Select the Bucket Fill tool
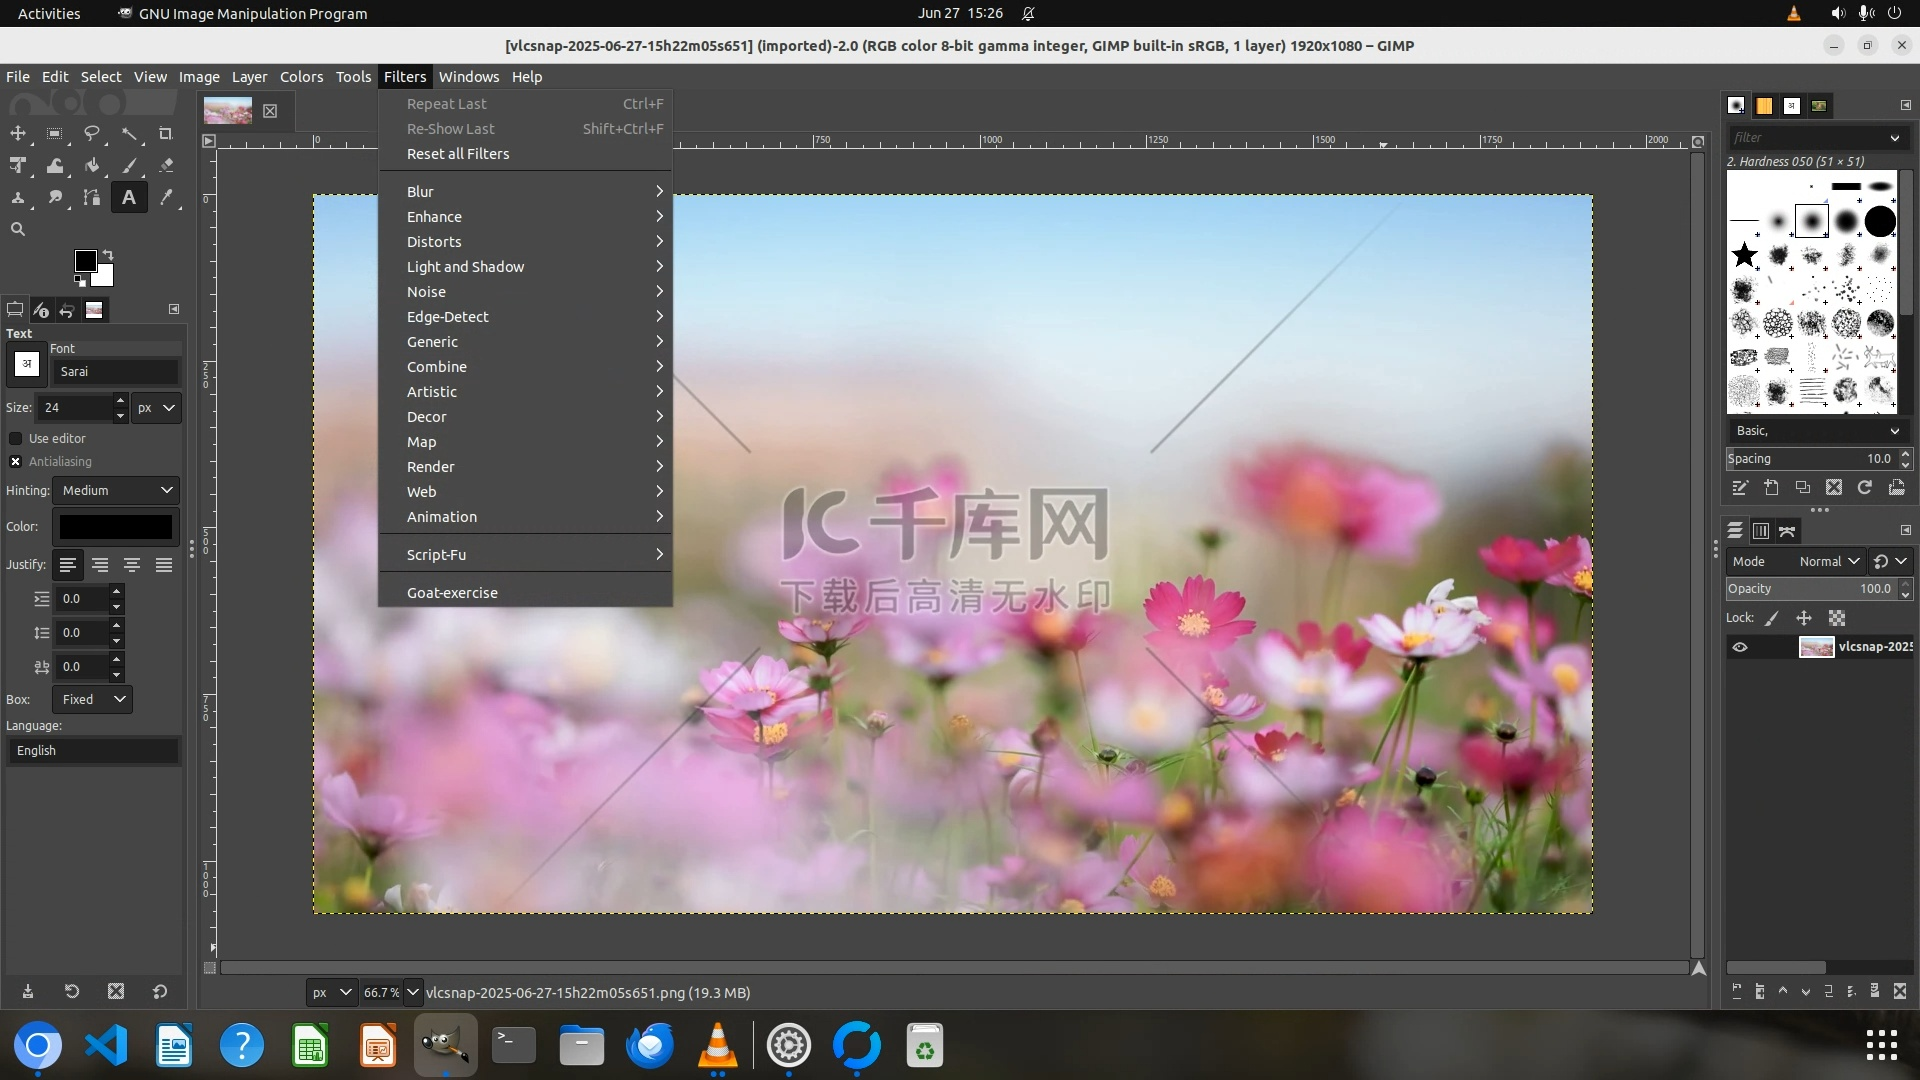1920x1080 pixels. 92,166
